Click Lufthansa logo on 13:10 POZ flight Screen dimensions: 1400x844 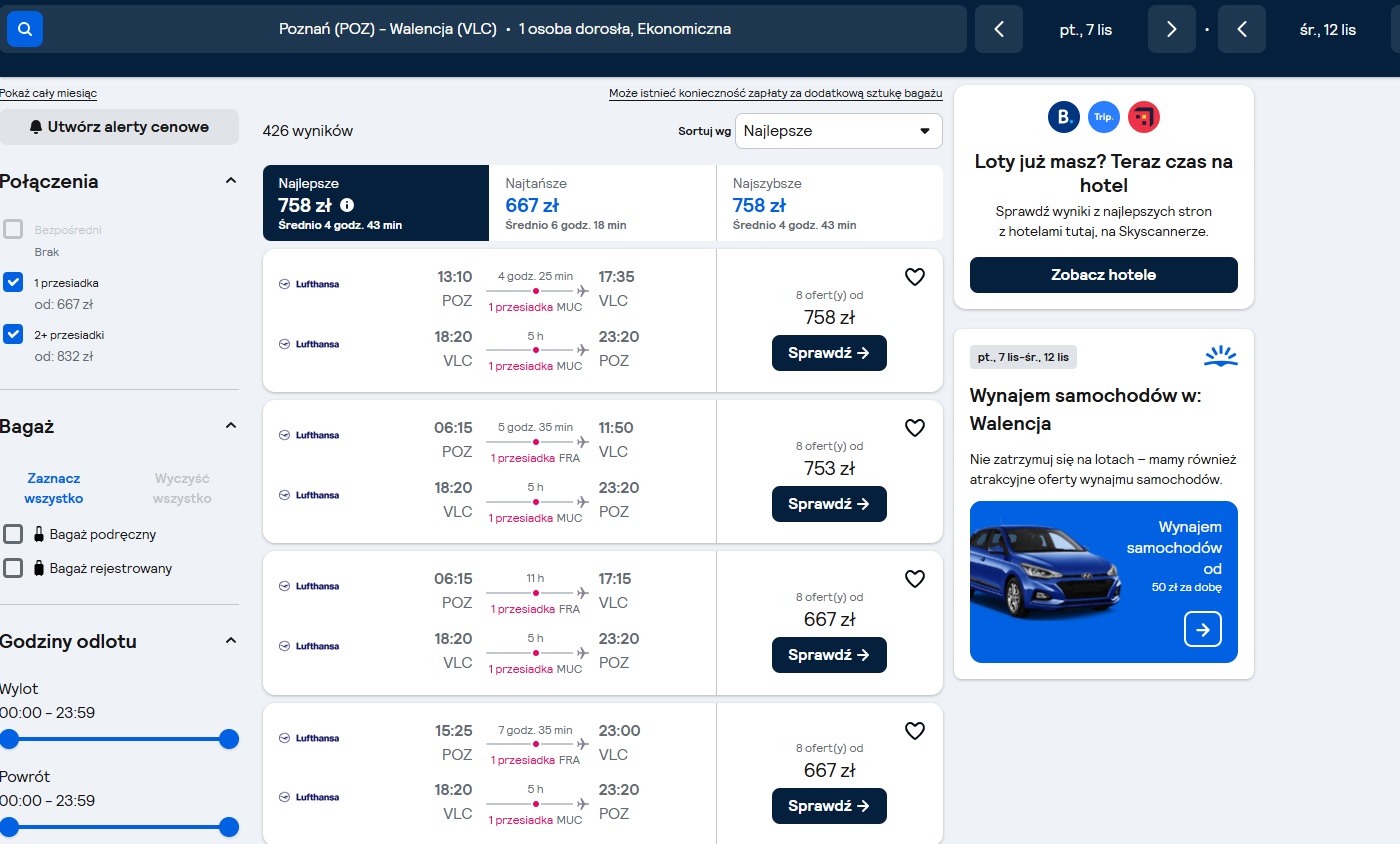click(309, 284)
